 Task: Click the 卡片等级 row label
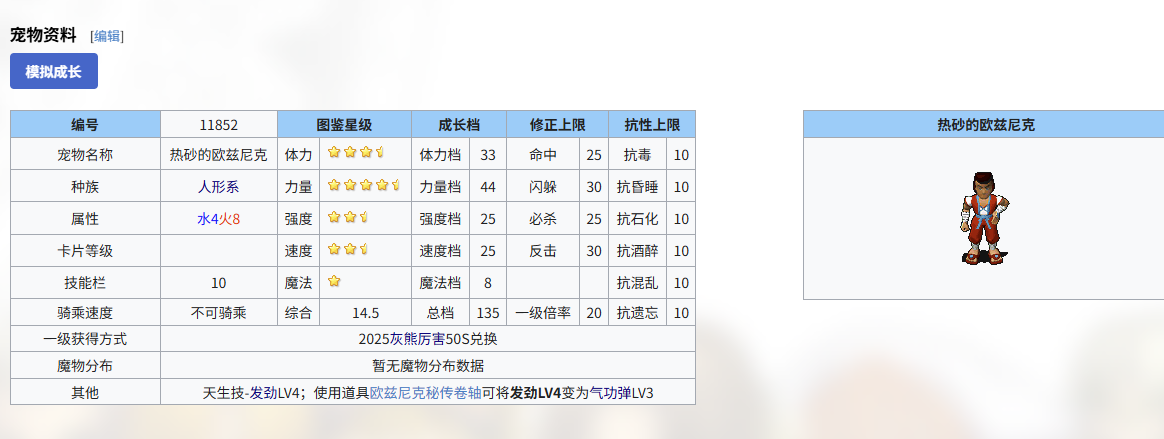tap(85, 251)
